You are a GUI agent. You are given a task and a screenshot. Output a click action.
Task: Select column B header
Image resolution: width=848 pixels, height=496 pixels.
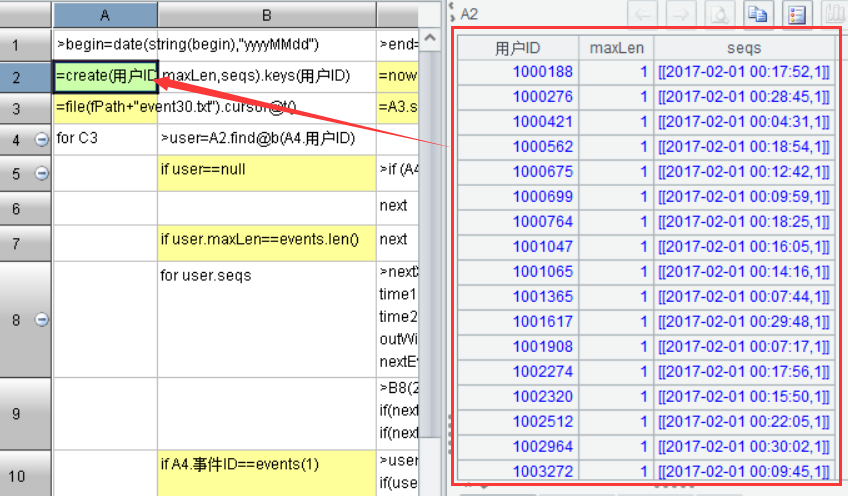266,14
